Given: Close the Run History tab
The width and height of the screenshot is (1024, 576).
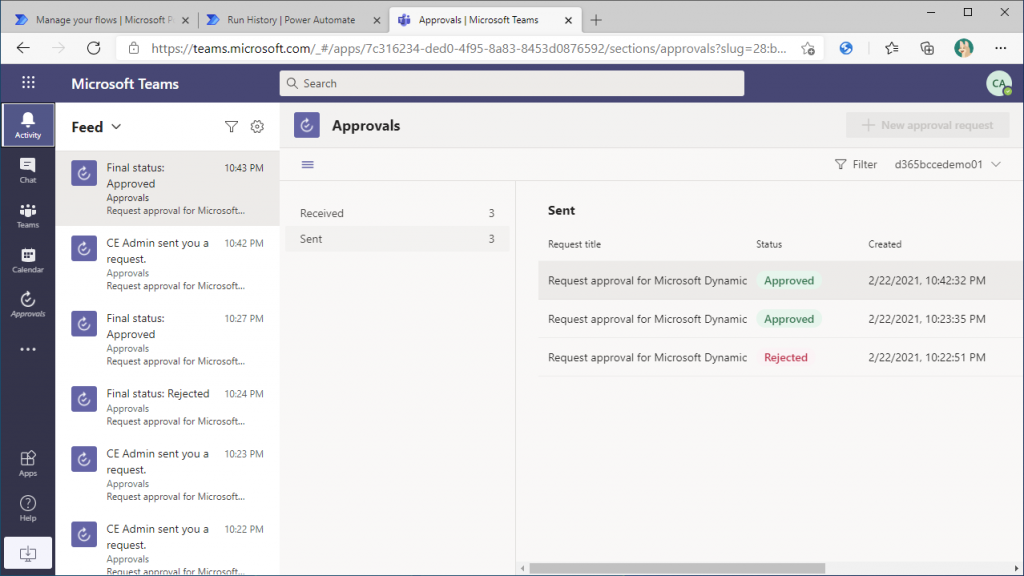Looking at the screenshot, I should (377, 20).
